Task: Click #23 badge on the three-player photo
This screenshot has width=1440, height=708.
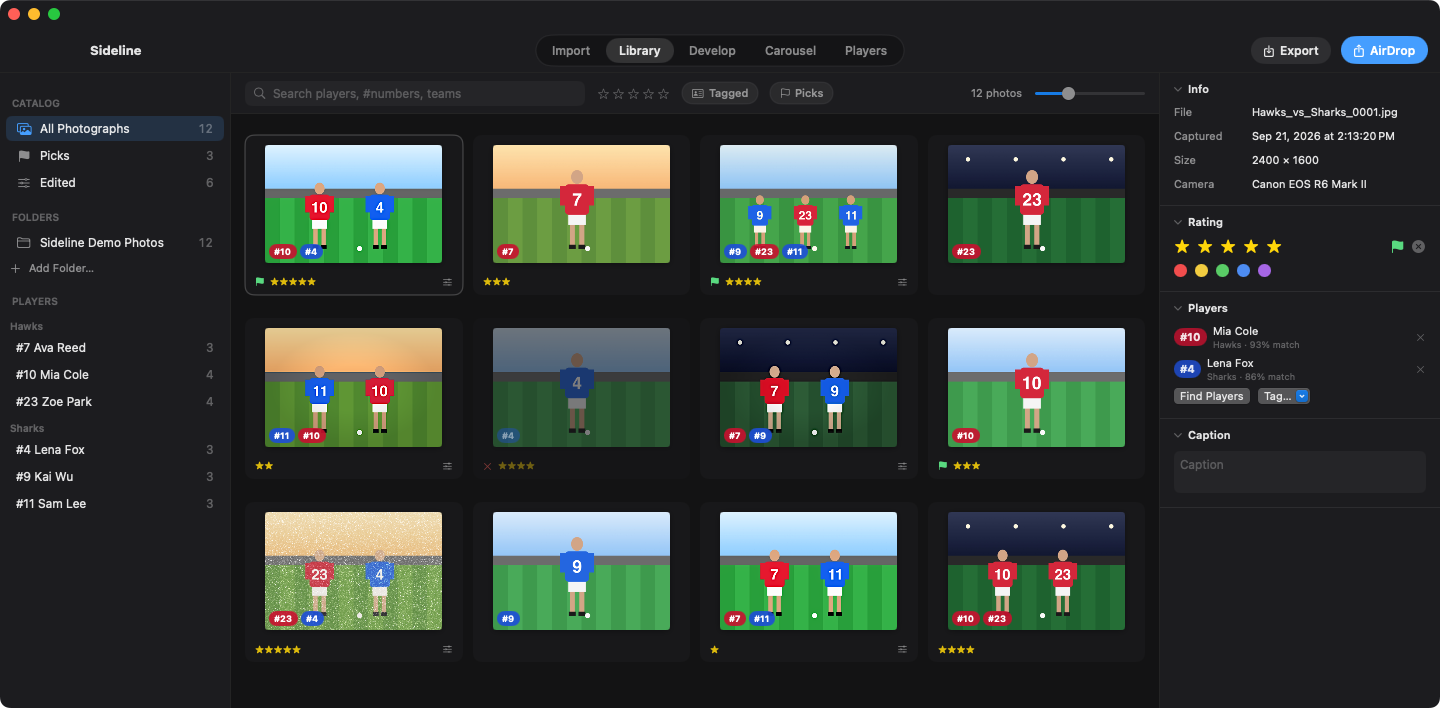Action: (764, 252)
